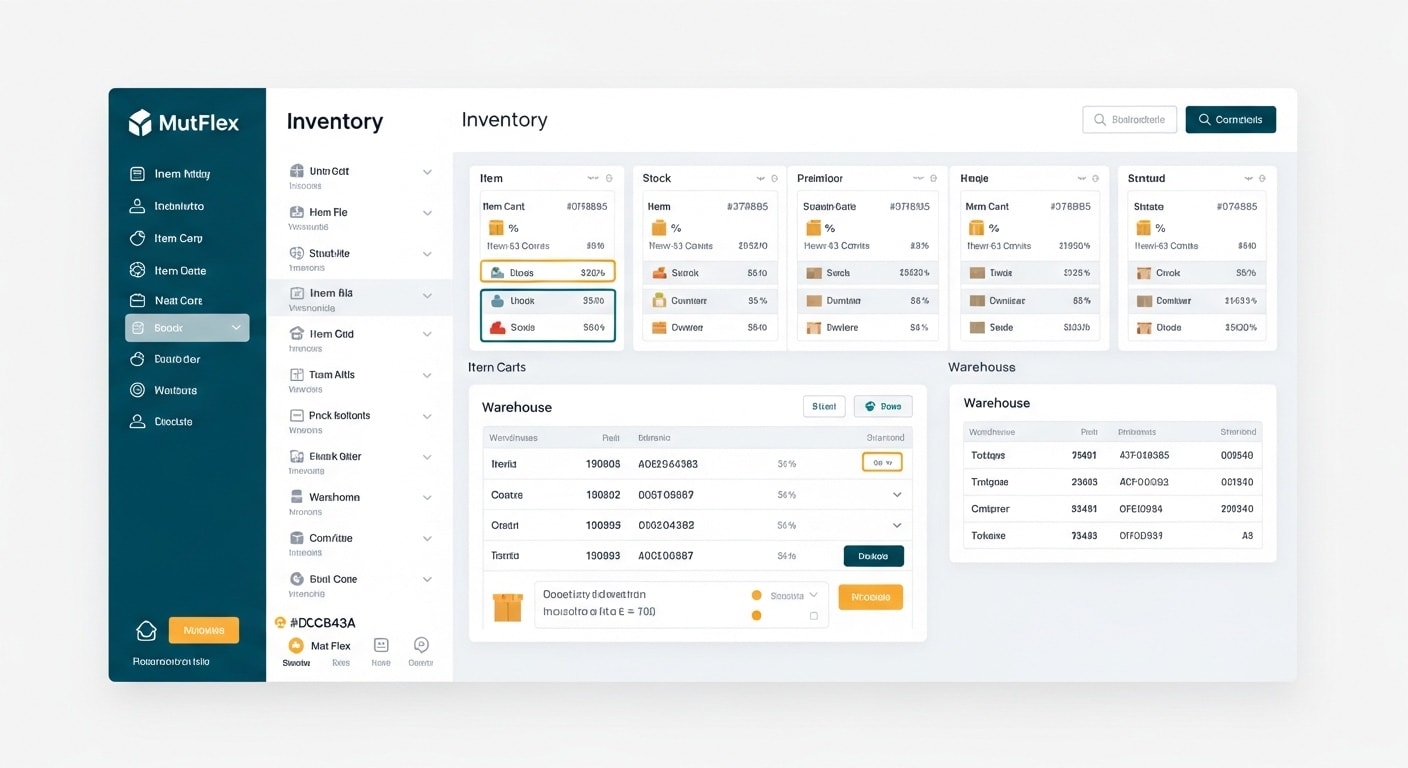1408x768 pixels.
Task: Switch to the Swotw bottom tab
Action: click(296, 662)
